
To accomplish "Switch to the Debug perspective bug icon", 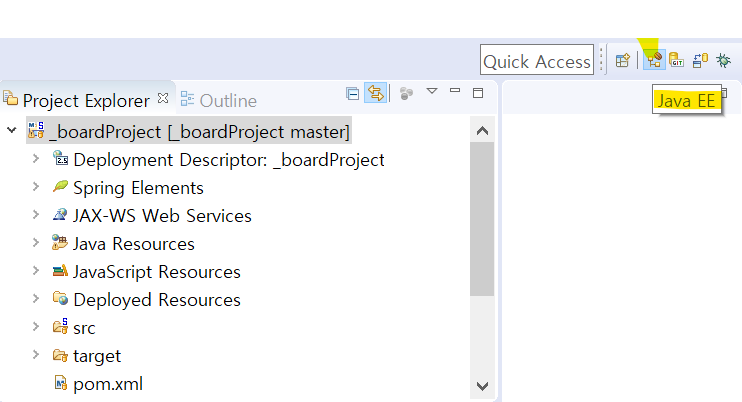I will click(x=723, y=61).
